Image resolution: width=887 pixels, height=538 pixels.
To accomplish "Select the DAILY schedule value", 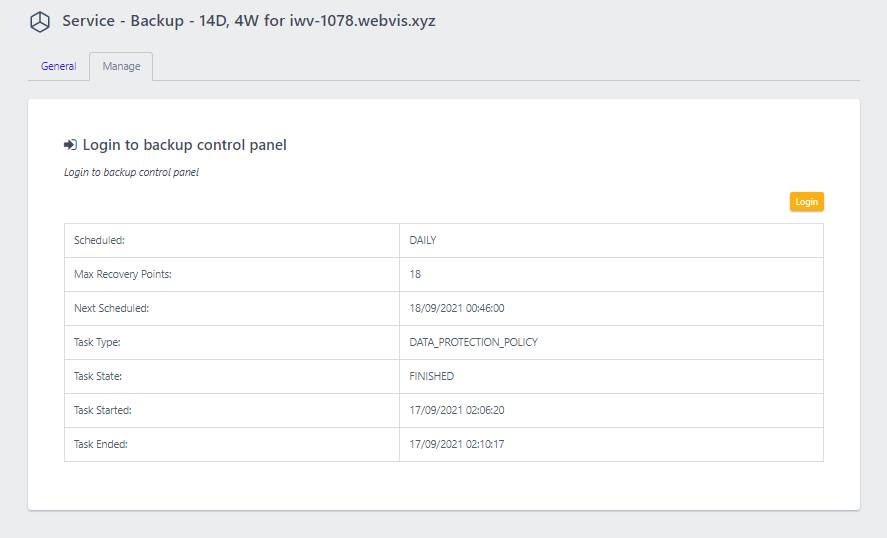I will (x=423, y=240).
